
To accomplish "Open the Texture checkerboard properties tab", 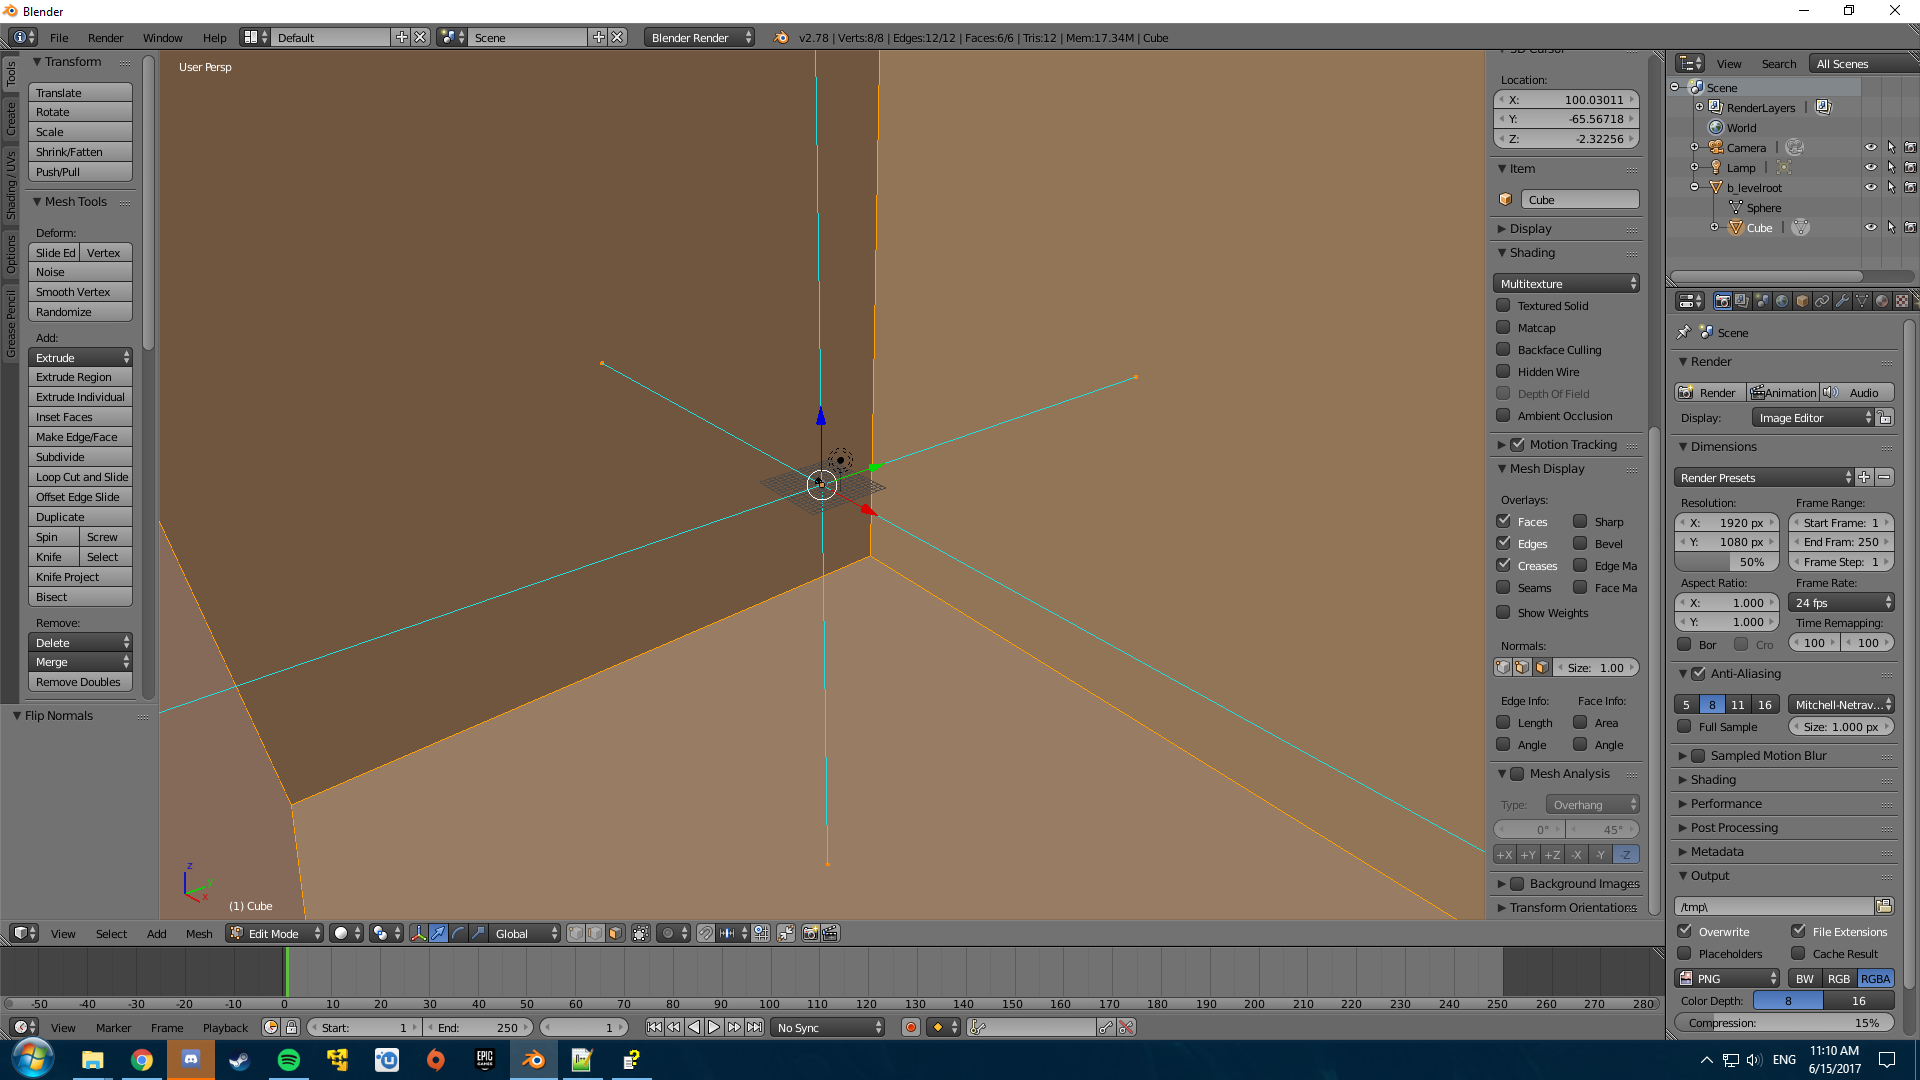I will click(x=1902, y=301).
